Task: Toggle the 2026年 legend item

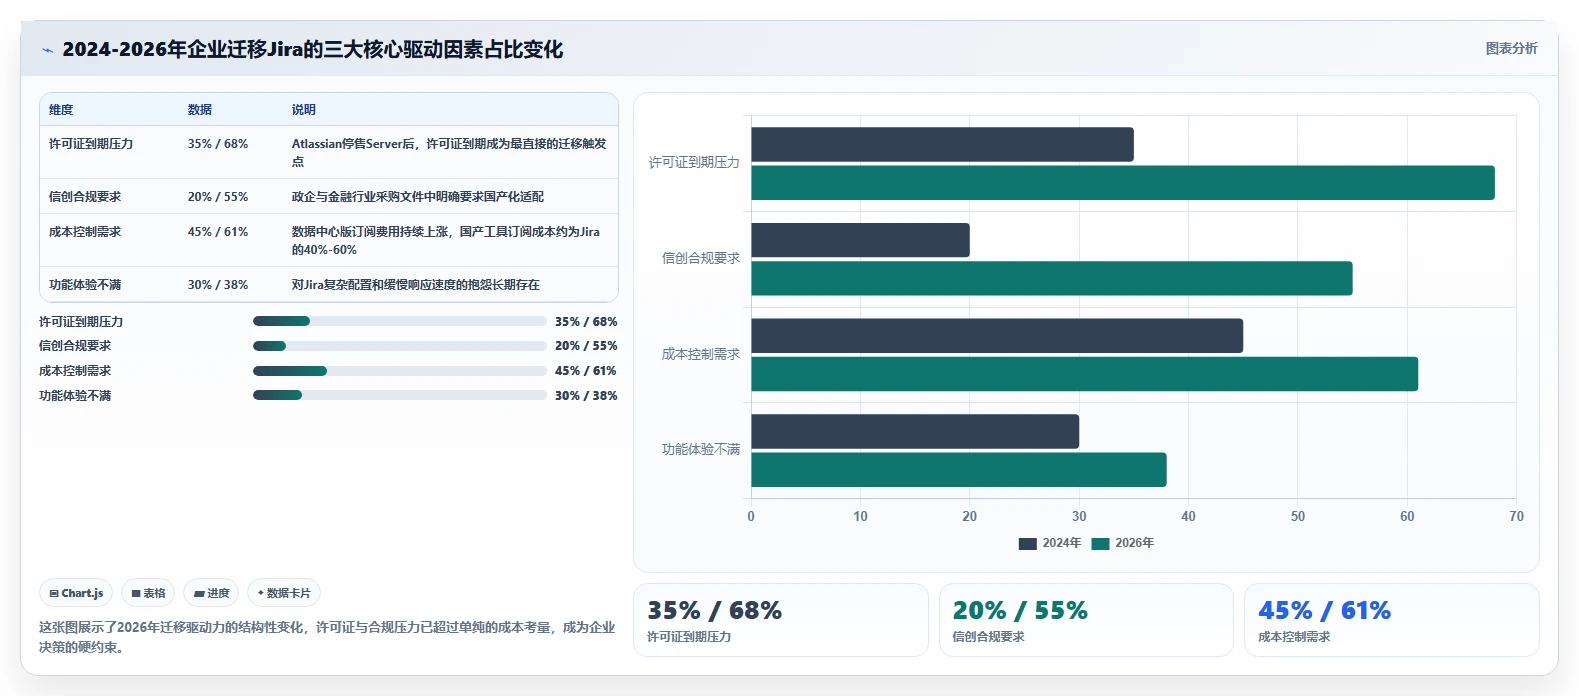Action: tap(1123, 543)
